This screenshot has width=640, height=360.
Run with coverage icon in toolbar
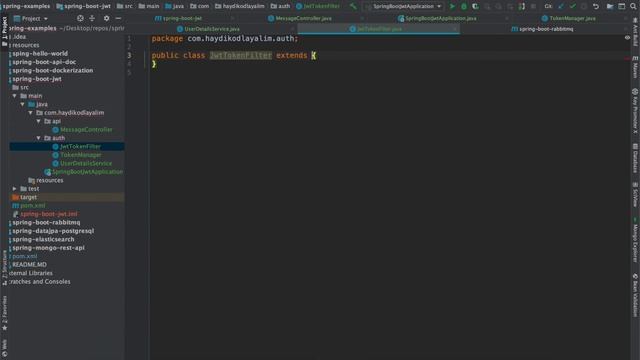pos(475,6)
